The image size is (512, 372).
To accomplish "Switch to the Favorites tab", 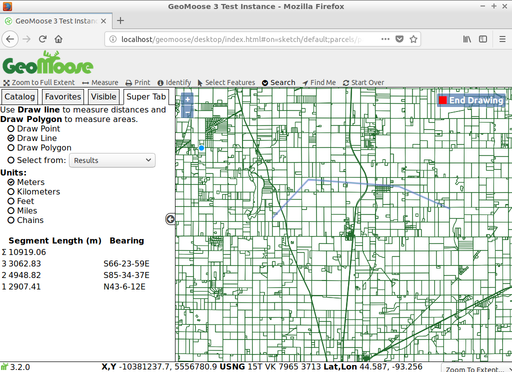I will [x=63, y=97].
